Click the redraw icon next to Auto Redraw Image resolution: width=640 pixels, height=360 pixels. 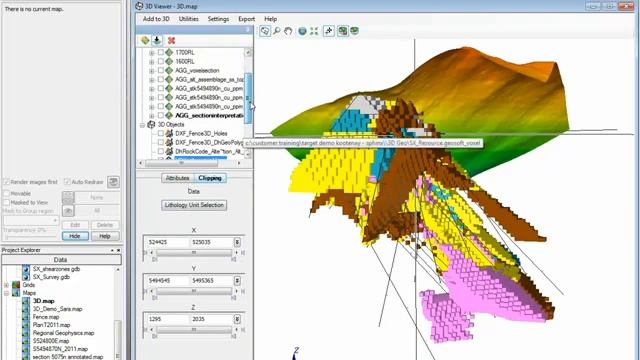pos(113,182)
